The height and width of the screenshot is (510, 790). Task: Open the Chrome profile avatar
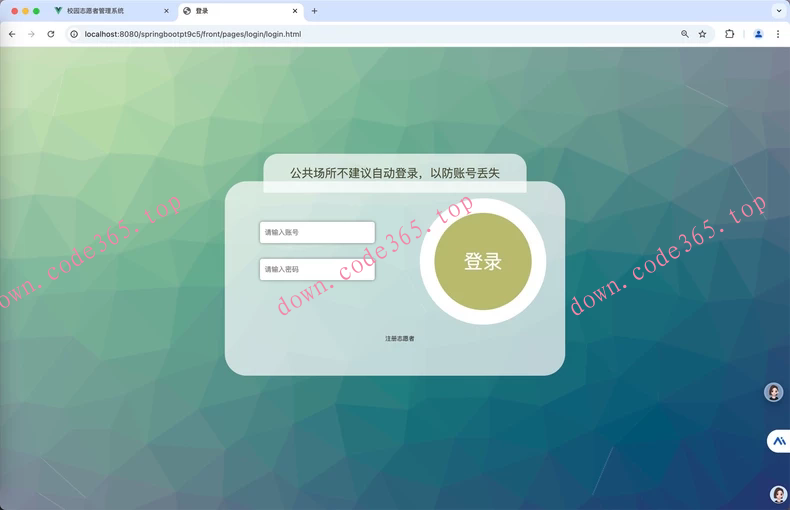758,34
